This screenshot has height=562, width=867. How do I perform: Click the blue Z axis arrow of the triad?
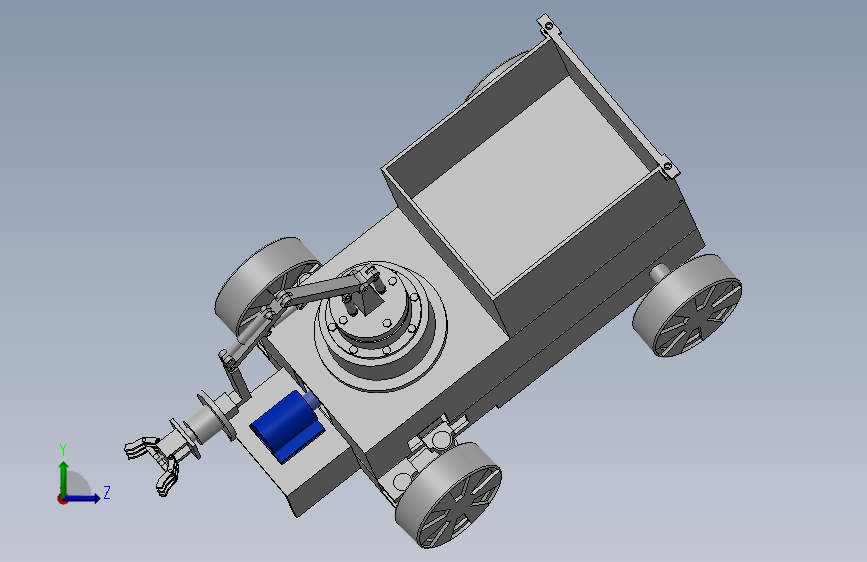click(83, 498)
